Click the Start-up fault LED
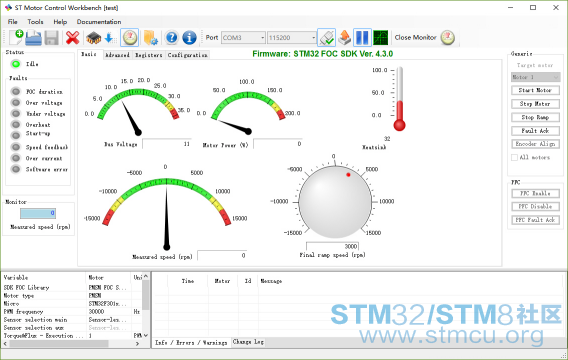 click(x=16, y=135)
